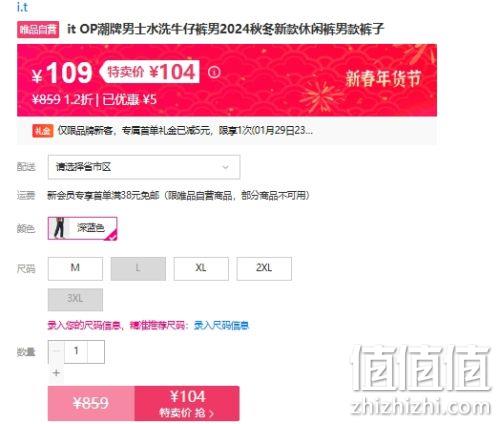Click the 礼金 orange tag icon
The width and height of the screenshot is (500, 424).
[x=43, y=131]
